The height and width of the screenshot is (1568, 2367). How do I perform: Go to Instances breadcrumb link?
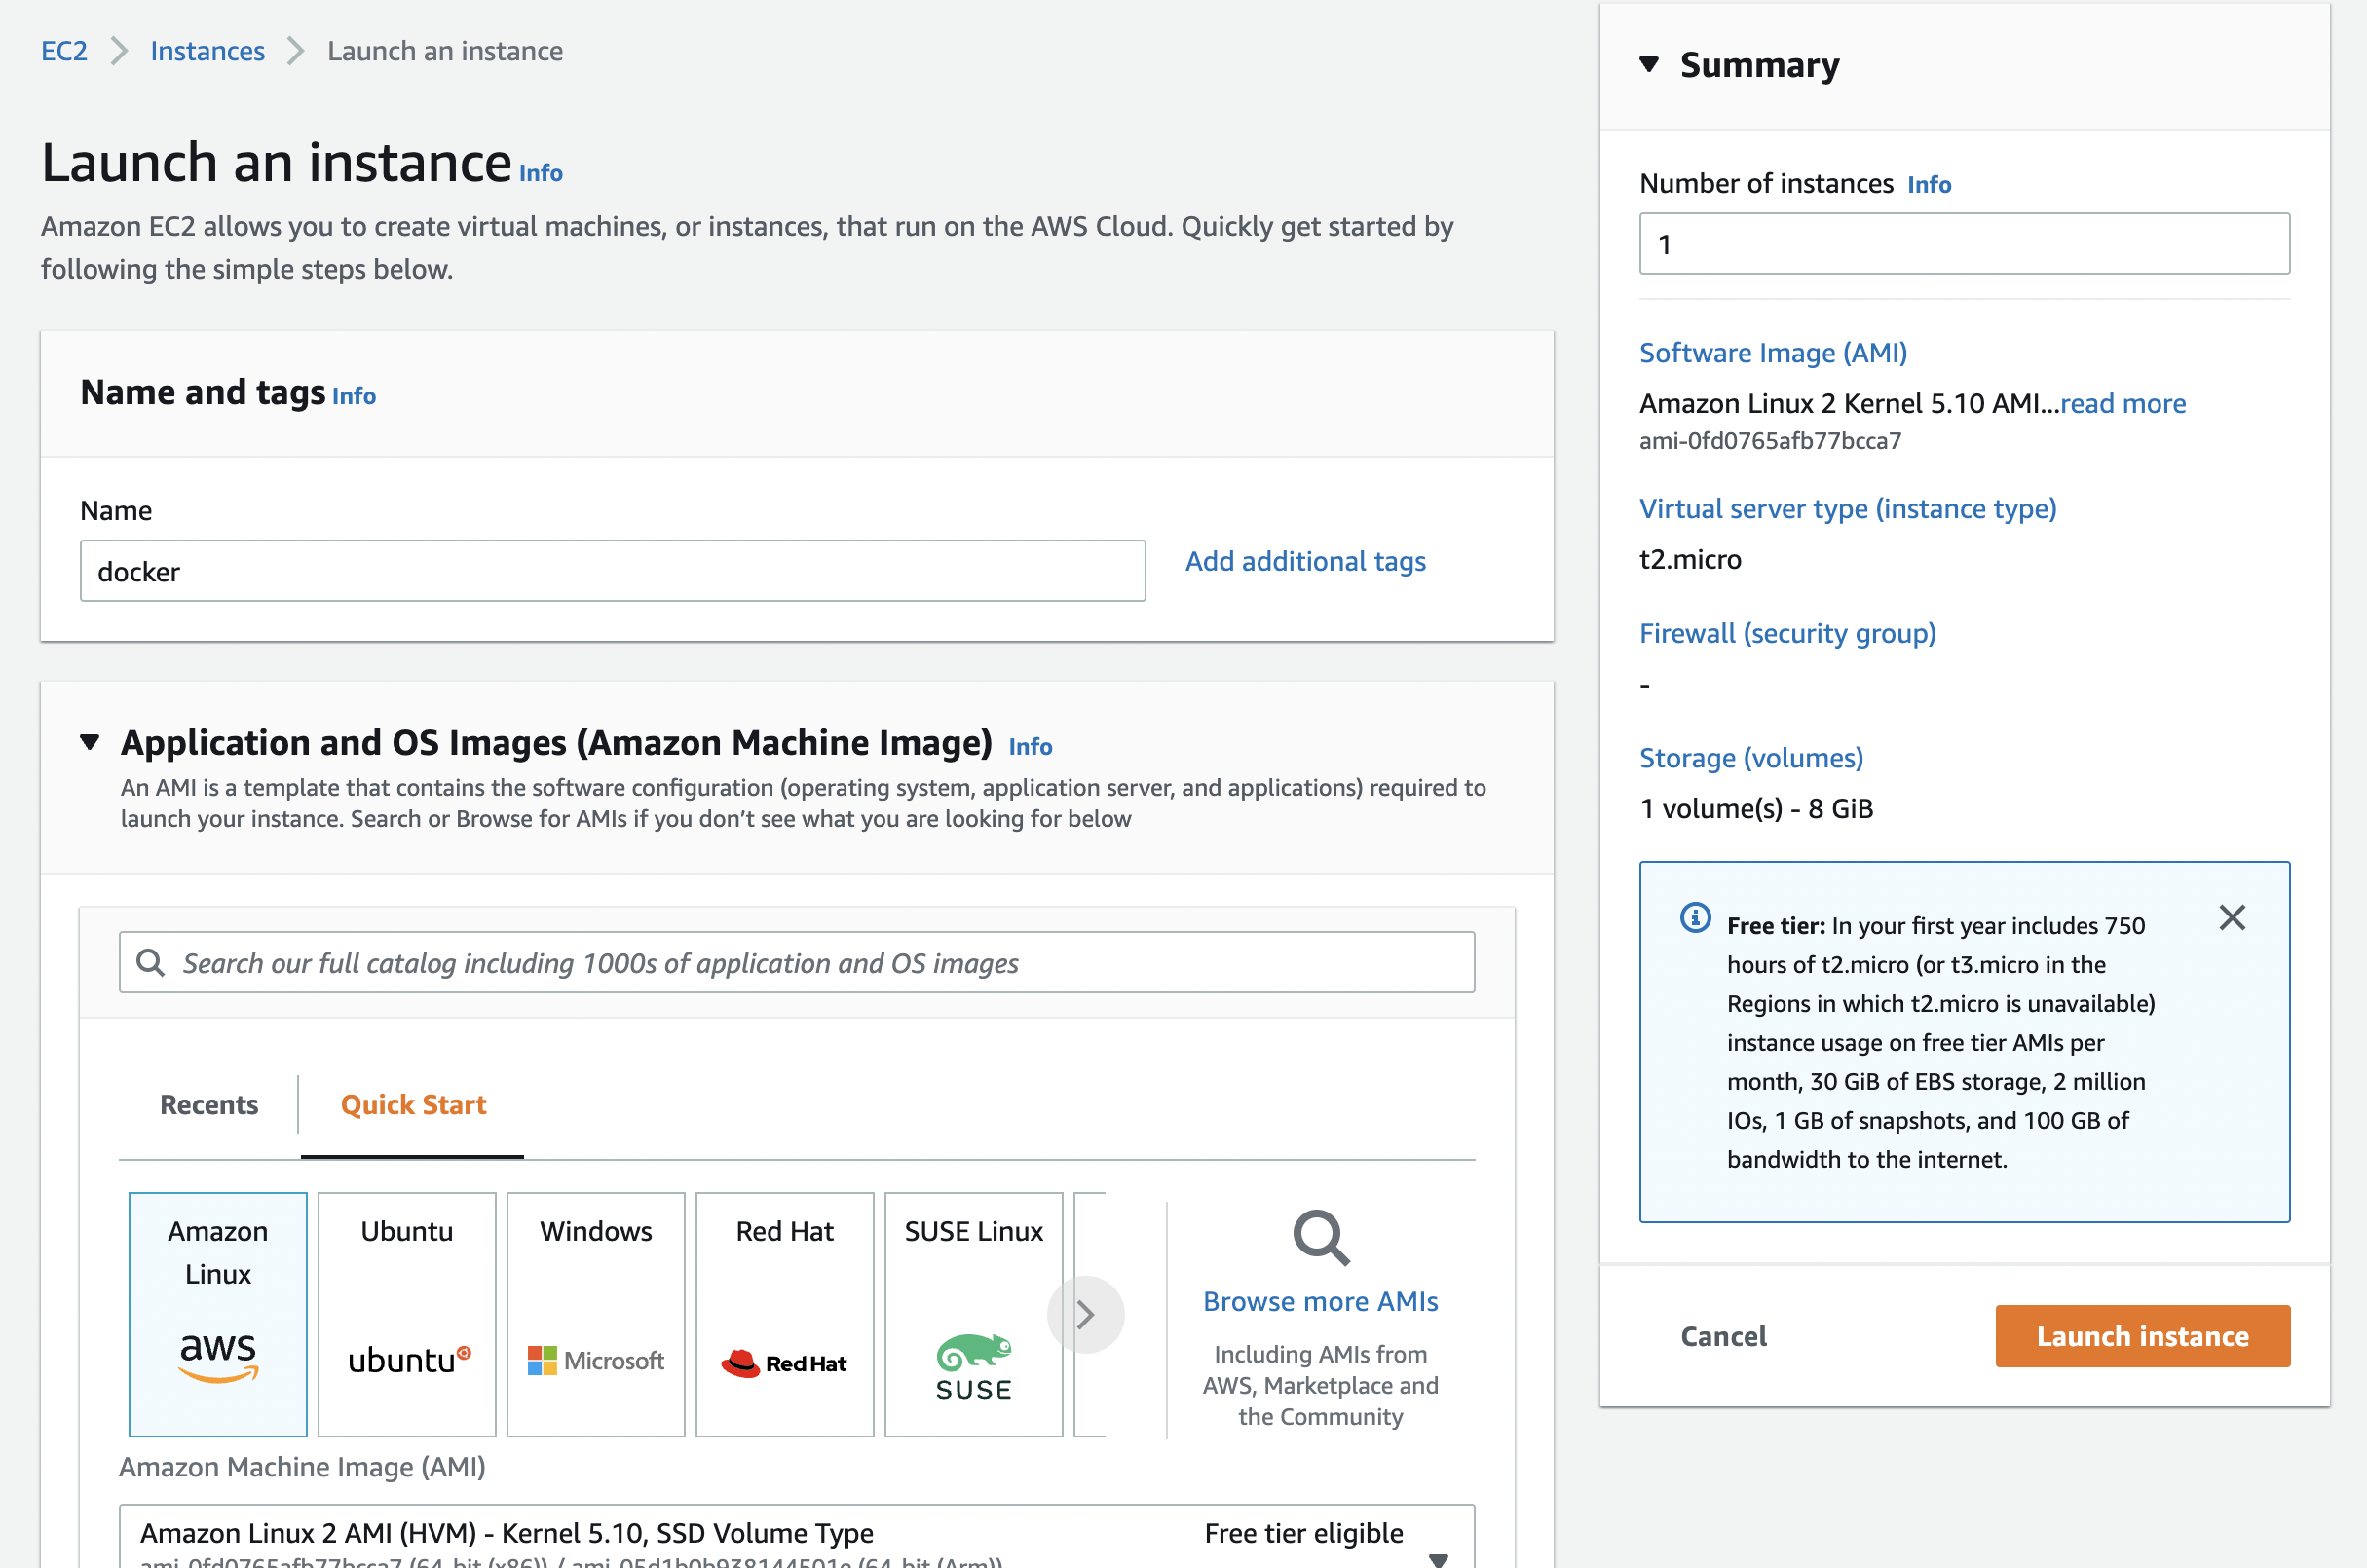[x=207, y=51]
